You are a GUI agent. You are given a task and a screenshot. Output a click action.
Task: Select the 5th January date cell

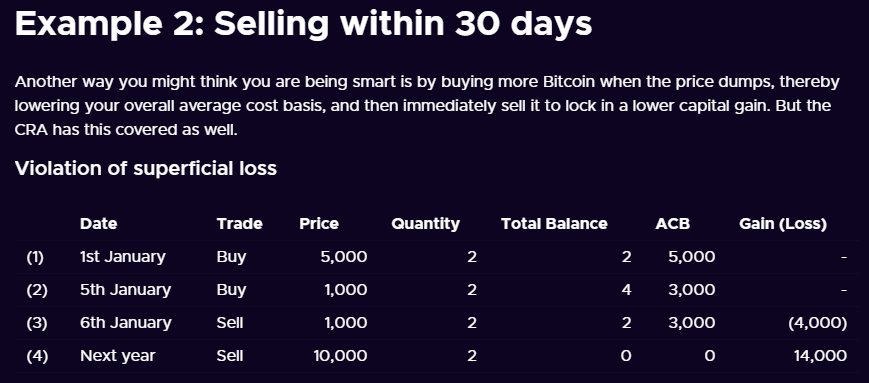pos(125,290)
